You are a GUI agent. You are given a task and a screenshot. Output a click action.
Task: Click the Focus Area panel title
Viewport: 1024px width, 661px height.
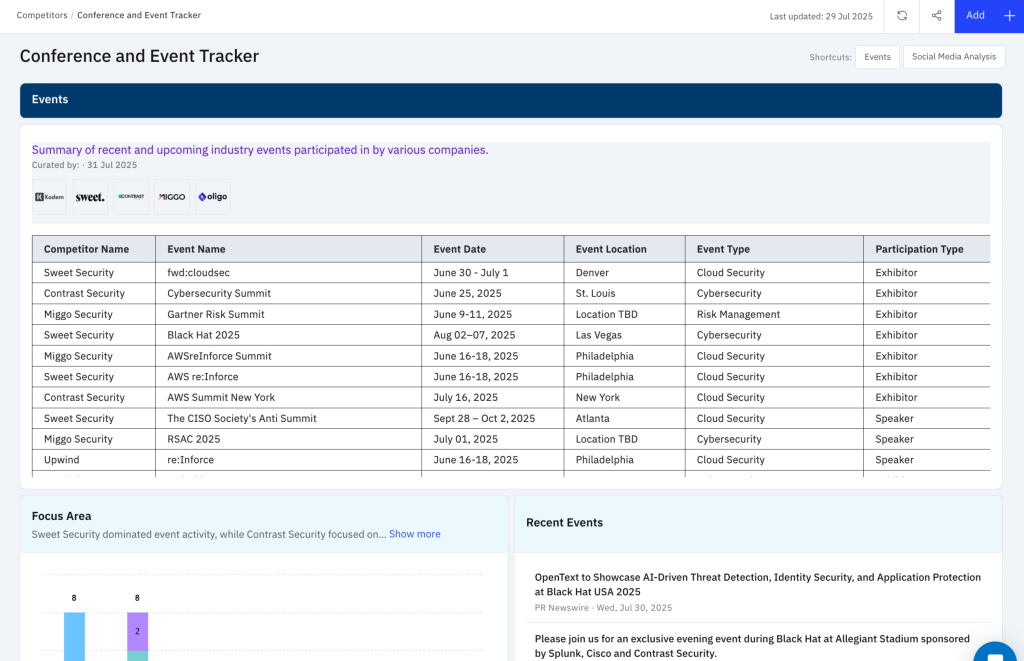point(61,516)
